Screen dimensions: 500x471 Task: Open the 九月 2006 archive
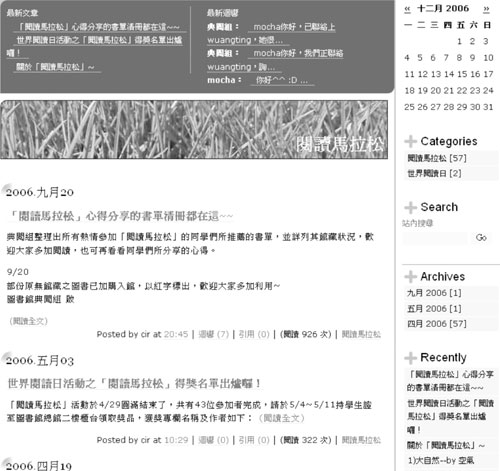tap(434, 293)
